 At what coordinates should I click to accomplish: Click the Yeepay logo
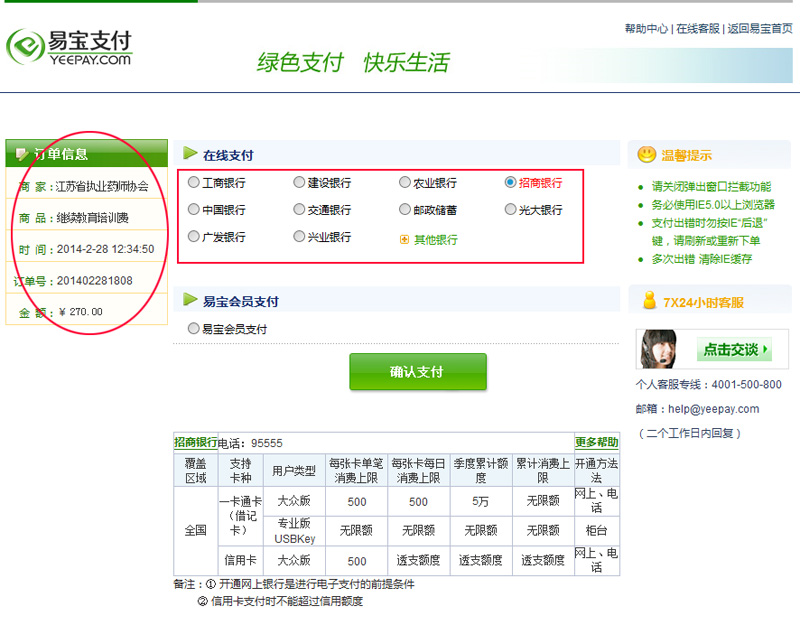[x=69, y=47]
